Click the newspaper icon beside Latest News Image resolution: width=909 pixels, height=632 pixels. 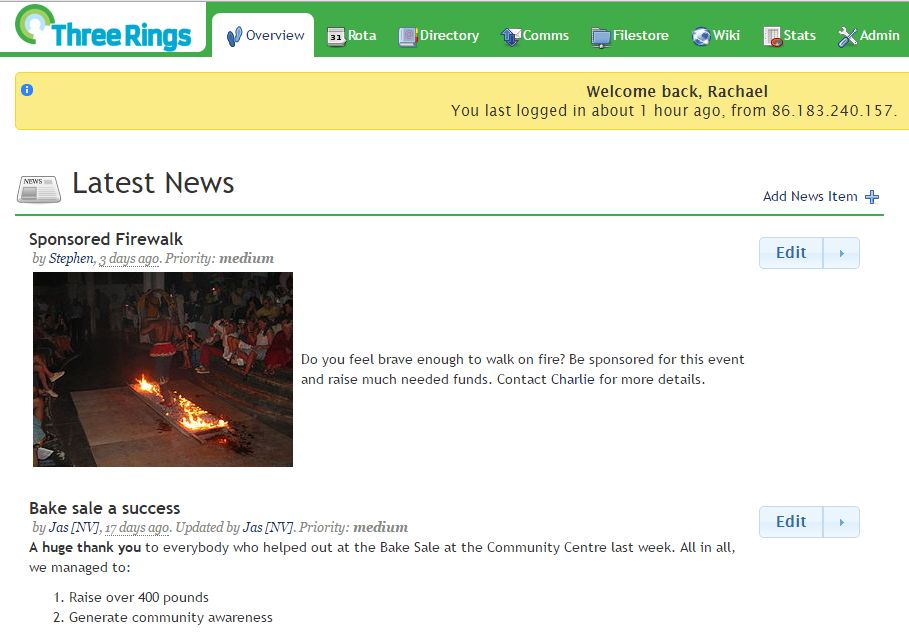[x=38, y=190]
